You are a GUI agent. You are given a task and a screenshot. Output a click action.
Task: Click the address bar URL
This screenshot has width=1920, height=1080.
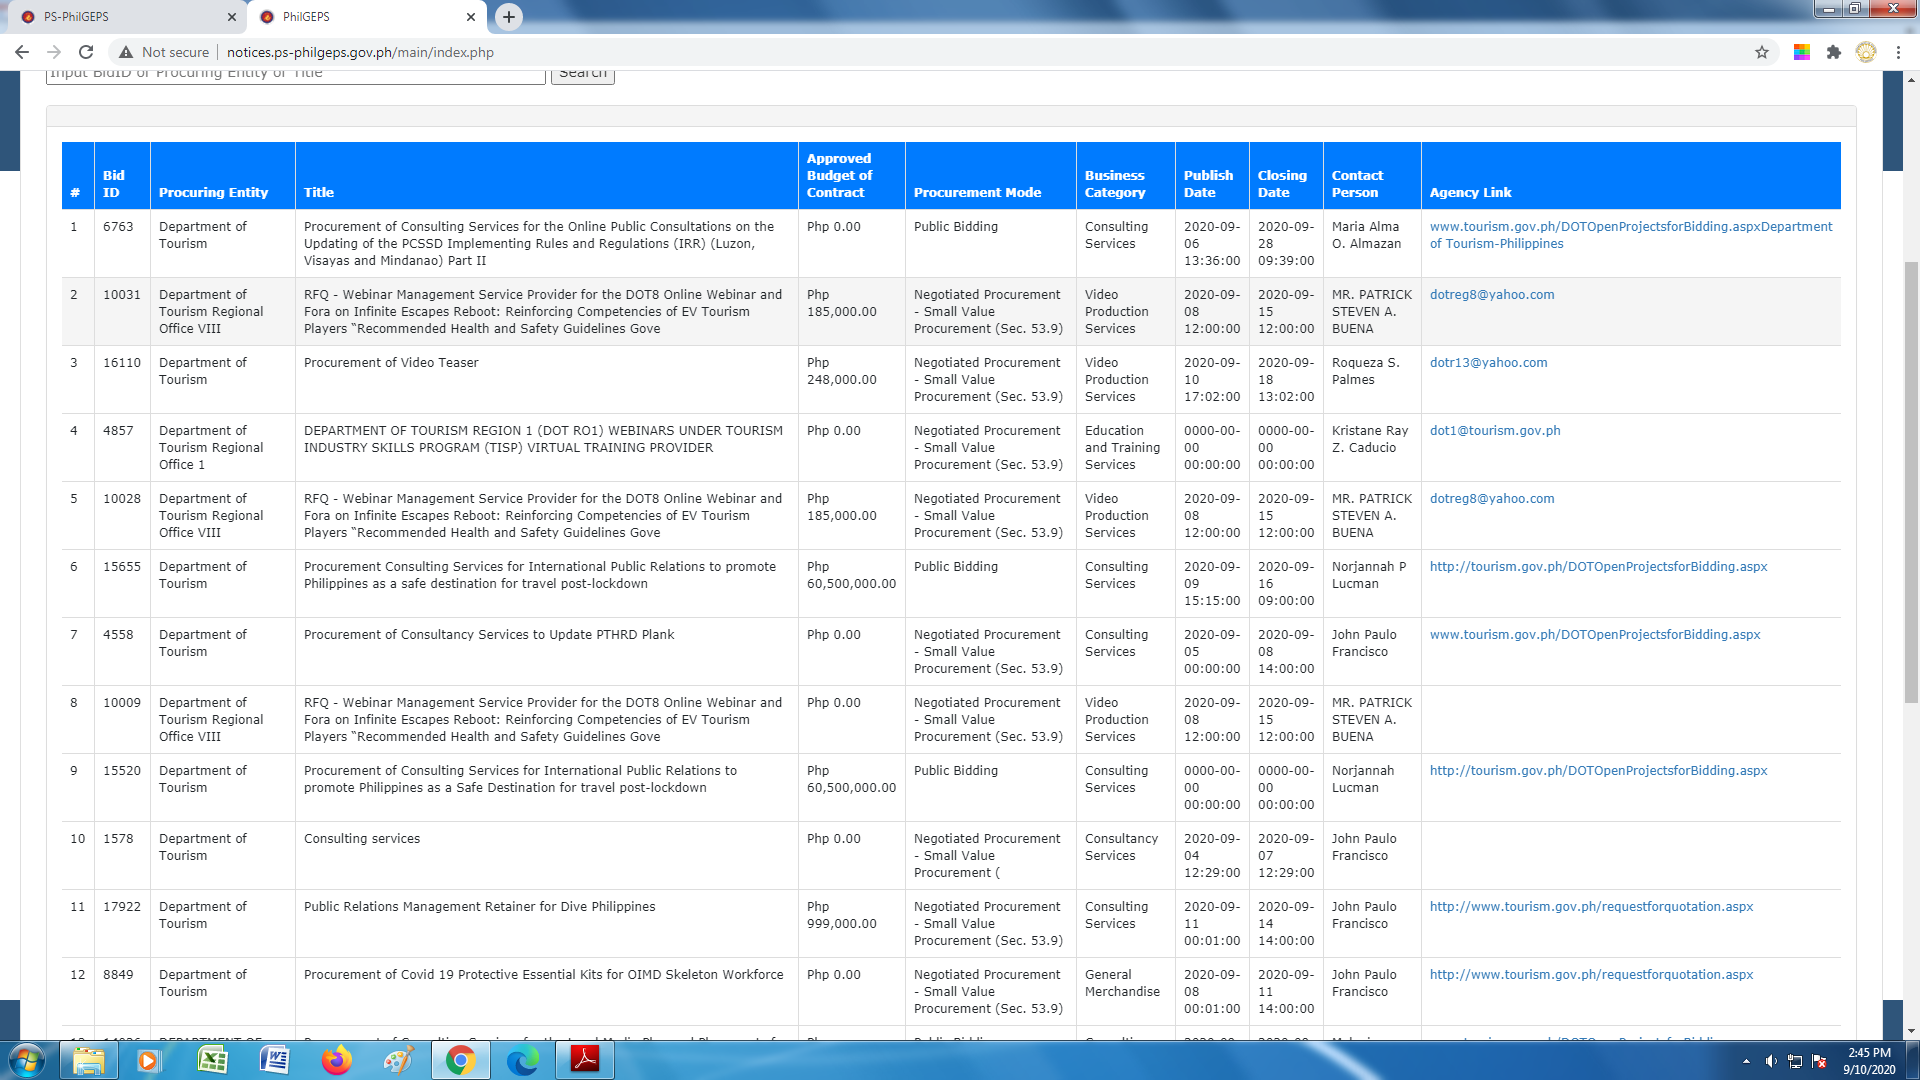tap(360, 52)
